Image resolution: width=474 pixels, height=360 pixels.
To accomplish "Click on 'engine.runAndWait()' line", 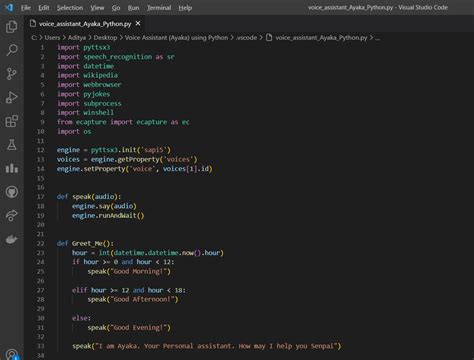I will [x=108, y=215].
